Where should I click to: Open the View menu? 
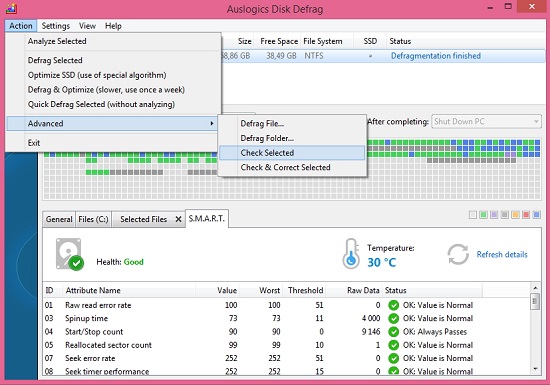87,26
